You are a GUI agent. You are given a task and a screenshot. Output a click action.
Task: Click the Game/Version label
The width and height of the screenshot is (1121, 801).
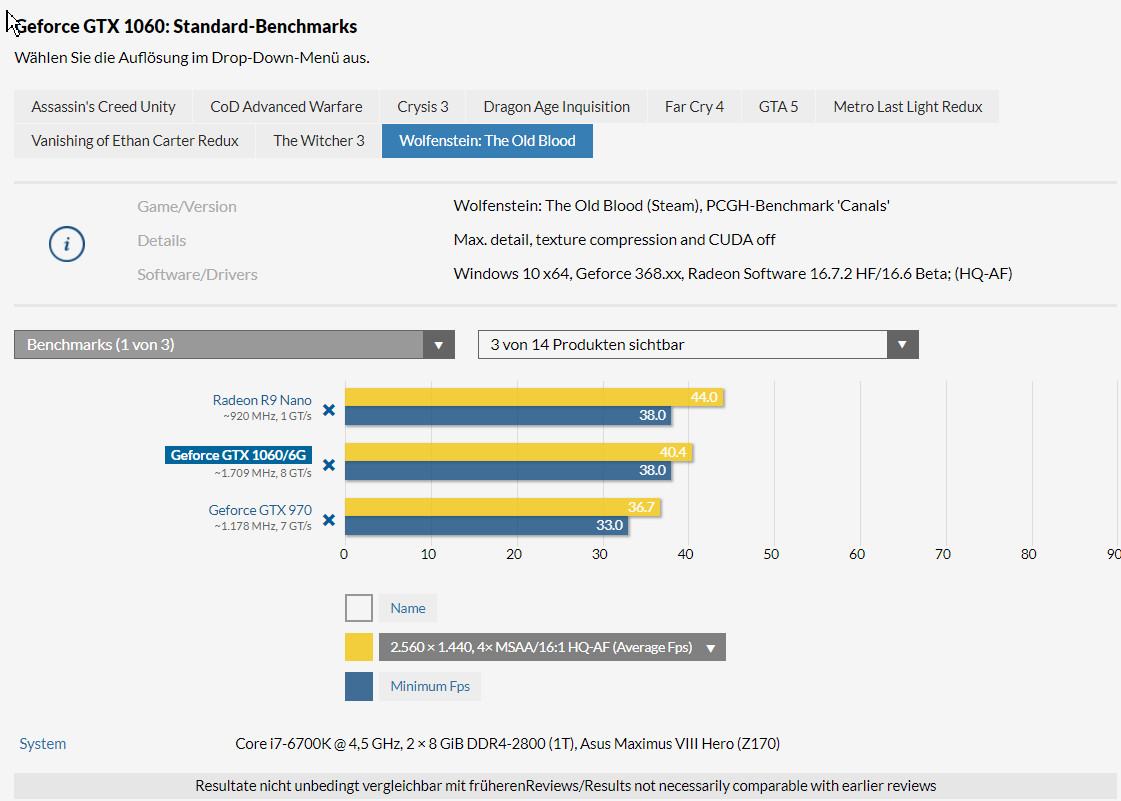click(x=187, y=207)
